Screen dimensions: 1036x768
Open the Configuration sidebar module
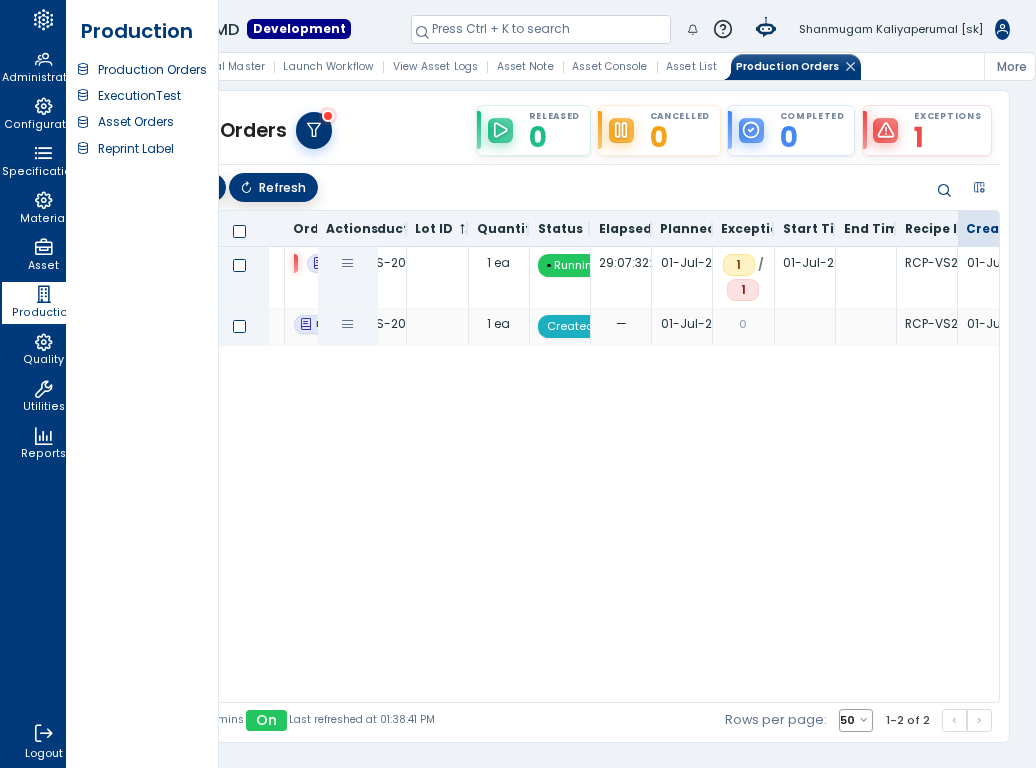click(x=34, y=115)
